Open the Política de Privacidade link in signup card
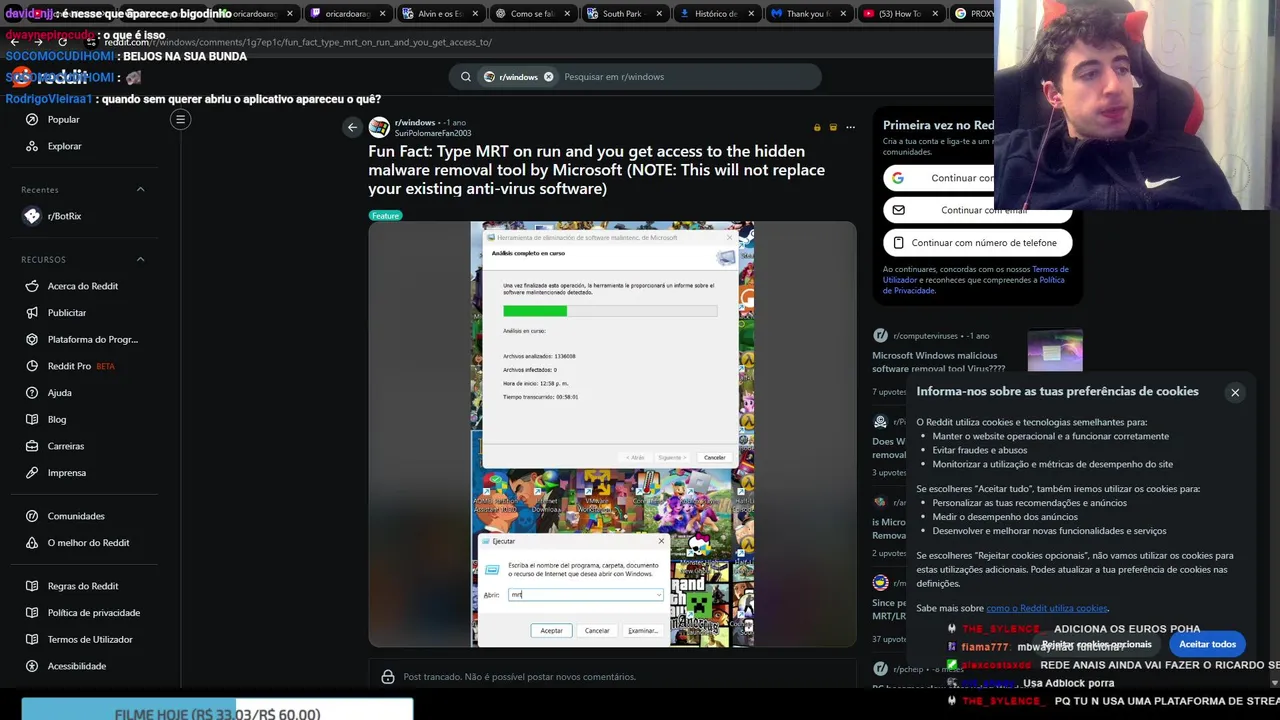The width and height of the screenshot is (1280, 720). [x=973, y=285]
